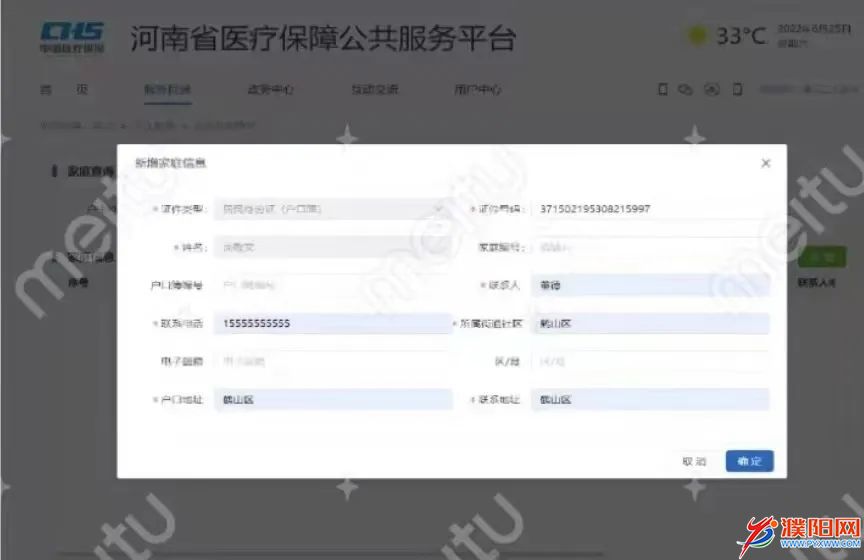This screenshot has width=864, height=560.
Task: Click the 取消 cancel button
Action: coord(694,461)
